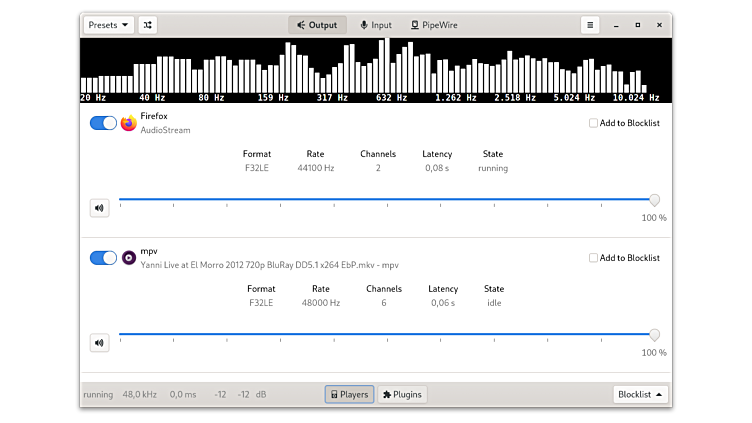752x423 pixels.
Task: Mute the mpv stream speaker icon
Action: [99, 343]
